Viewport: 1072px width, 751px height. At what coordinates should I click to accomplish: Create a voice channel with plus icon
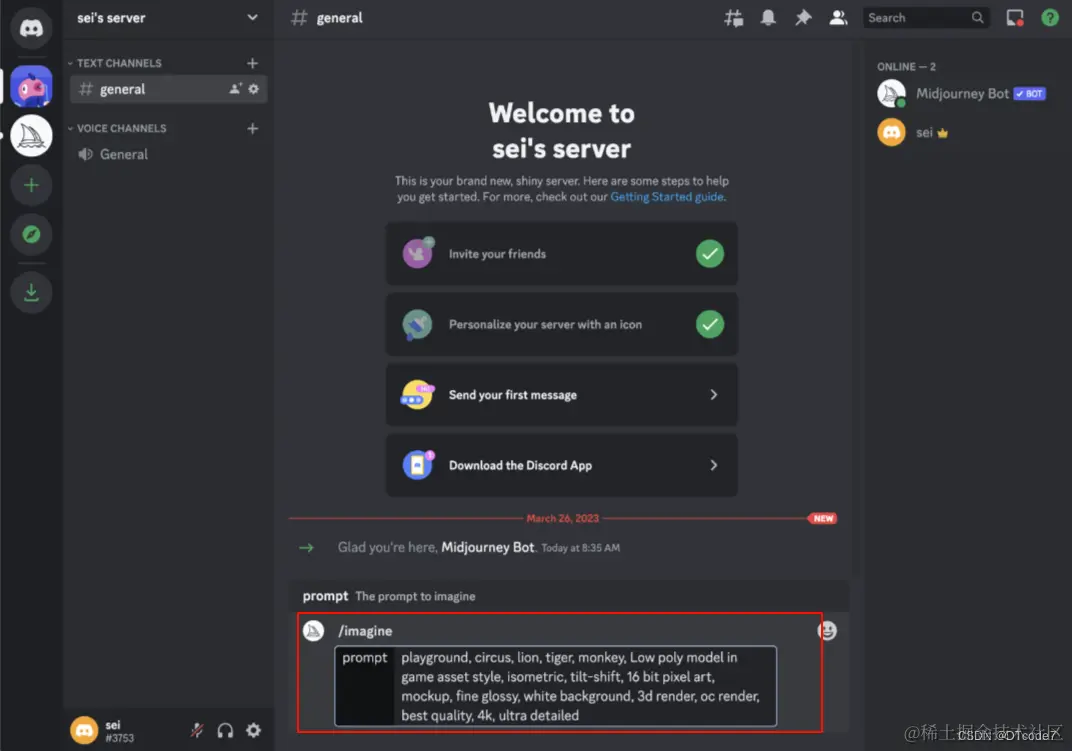point(252,129)
